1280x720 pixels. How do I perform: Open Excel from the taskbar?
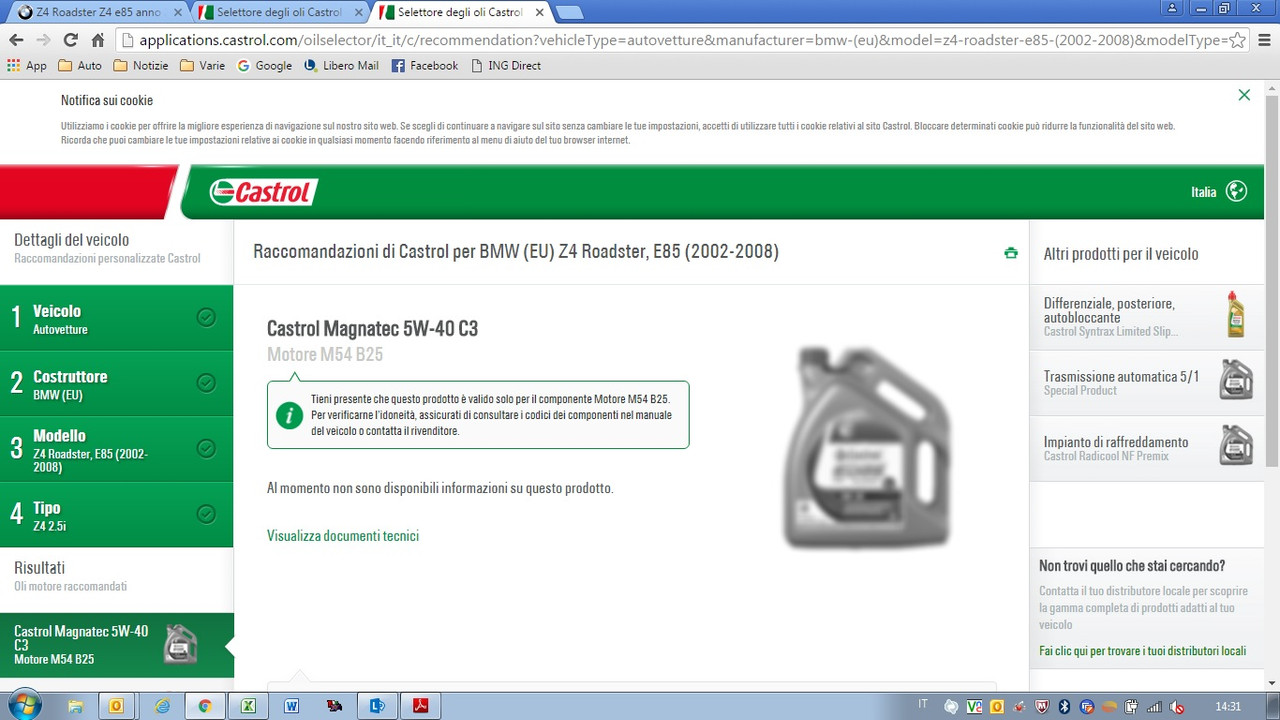(248, 706)
